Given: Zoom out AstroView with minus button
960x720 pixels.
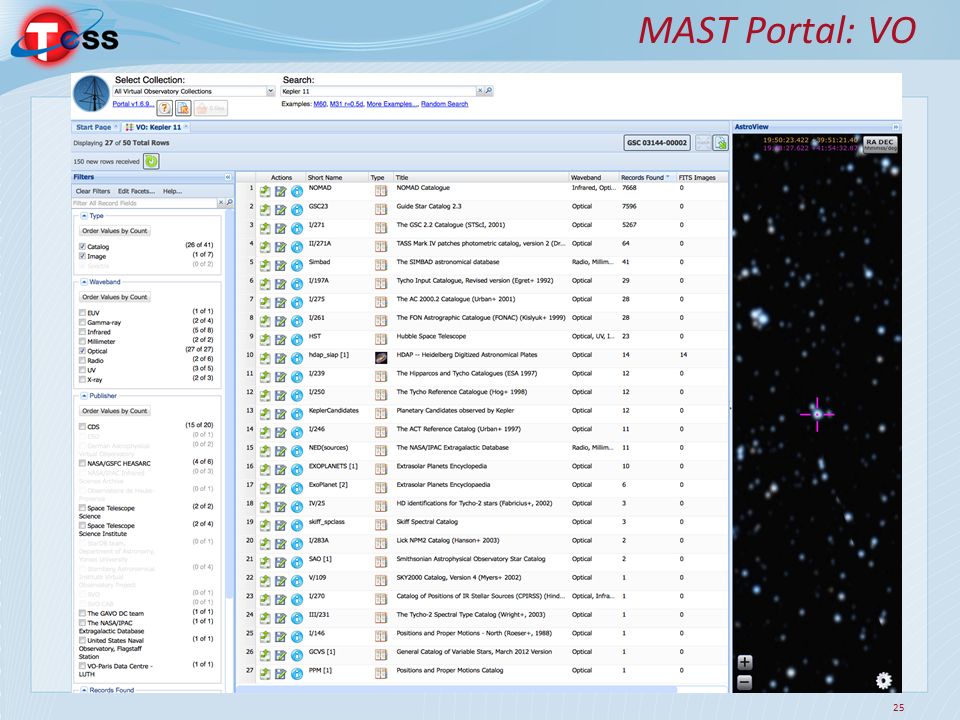Looking at the screenshot, I should click(x=744, y=682).
